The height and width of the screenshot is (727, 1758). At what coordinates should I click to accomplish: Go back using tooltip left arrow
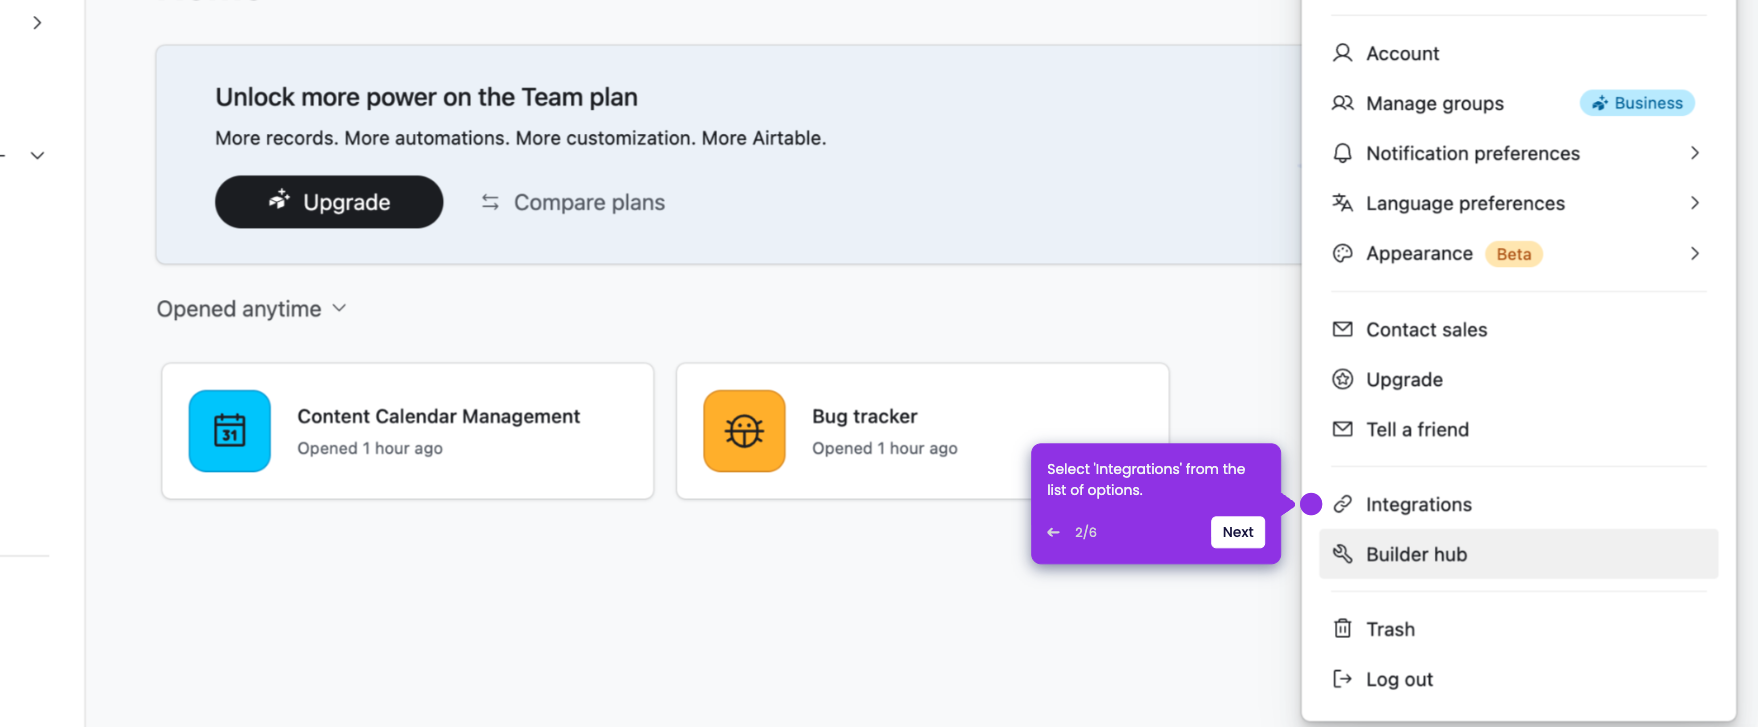(1053, 532)
